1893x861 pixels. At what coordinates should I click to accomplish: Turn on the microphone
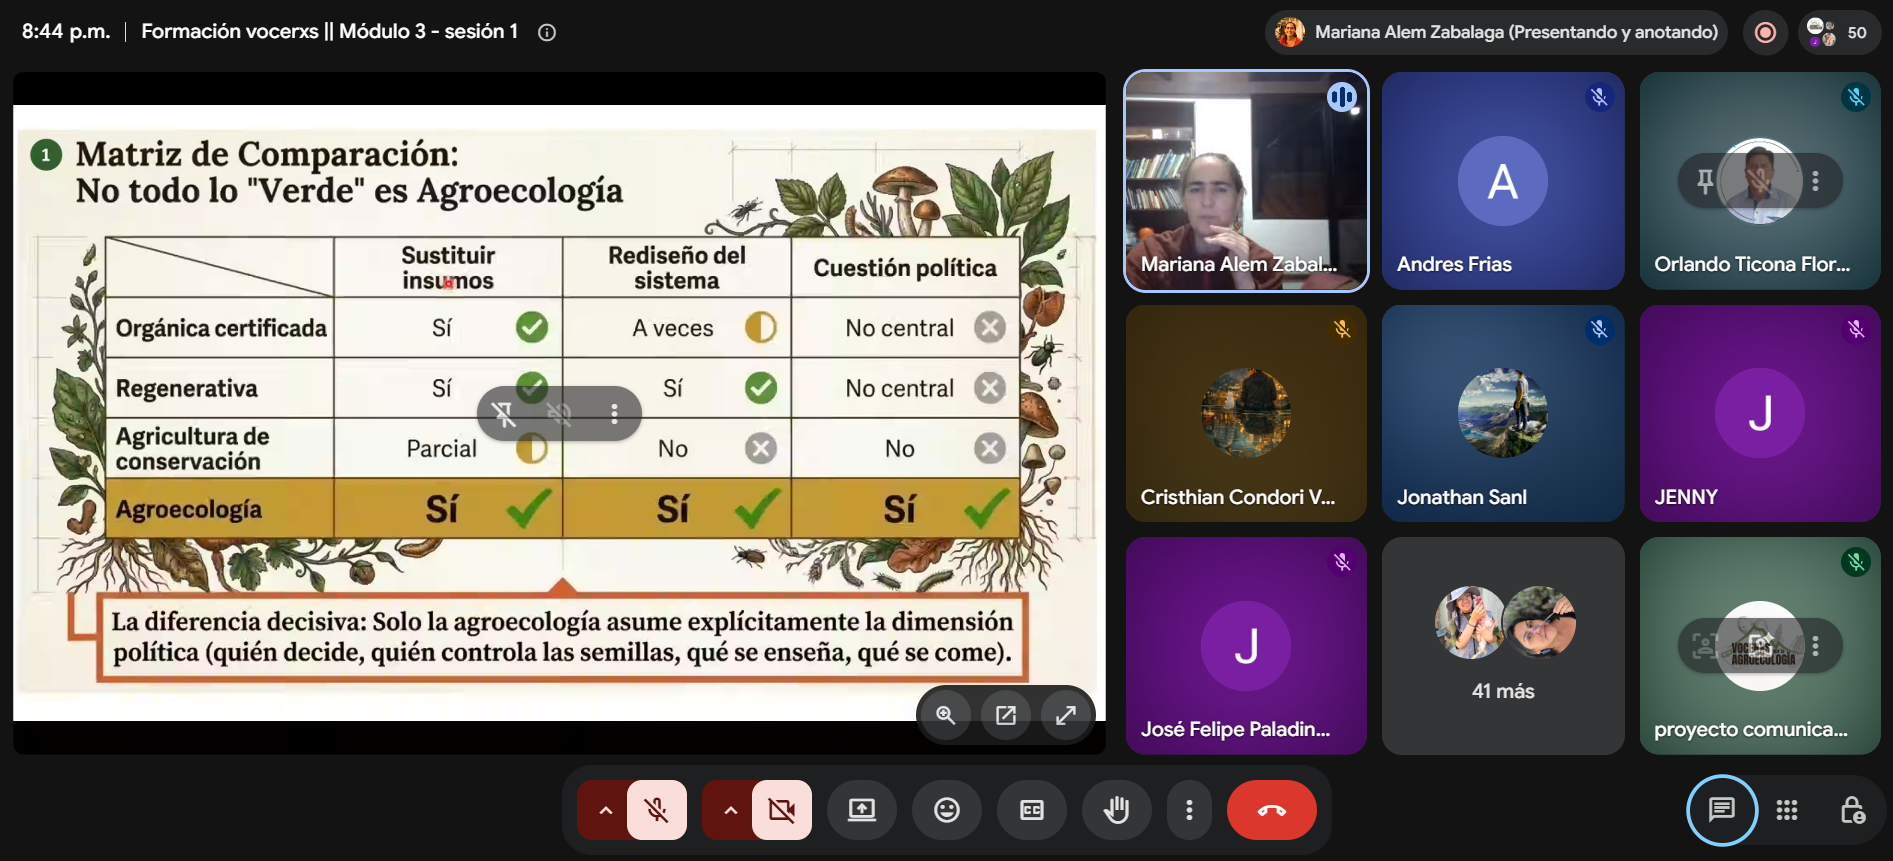pyautogui.click(x=657, y=810)
